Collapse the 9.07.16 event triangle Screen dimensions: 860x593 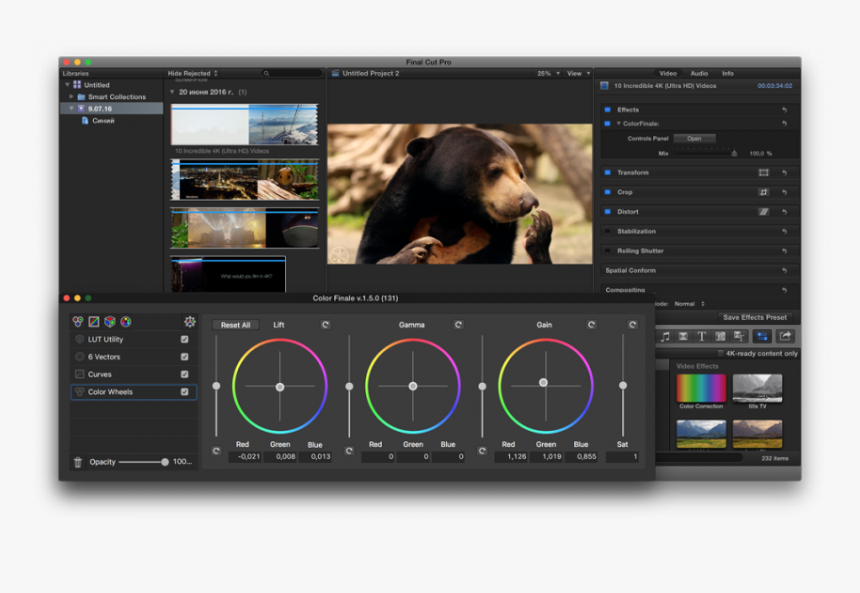(x=71, y=109)
